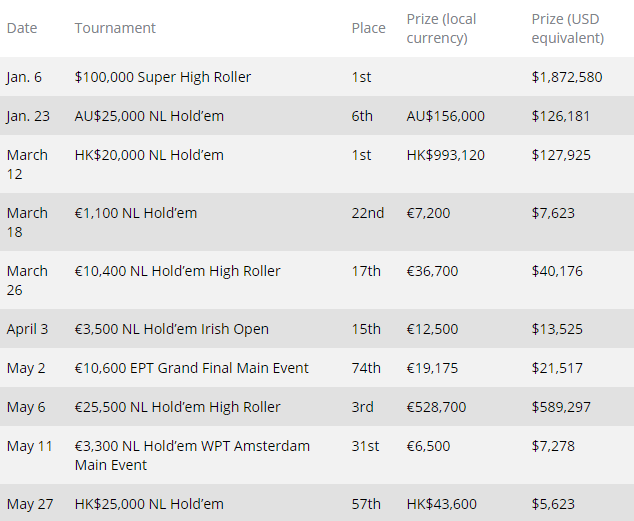Click the 74th place cell
This screenshot has width=634, height=521.
366,368
